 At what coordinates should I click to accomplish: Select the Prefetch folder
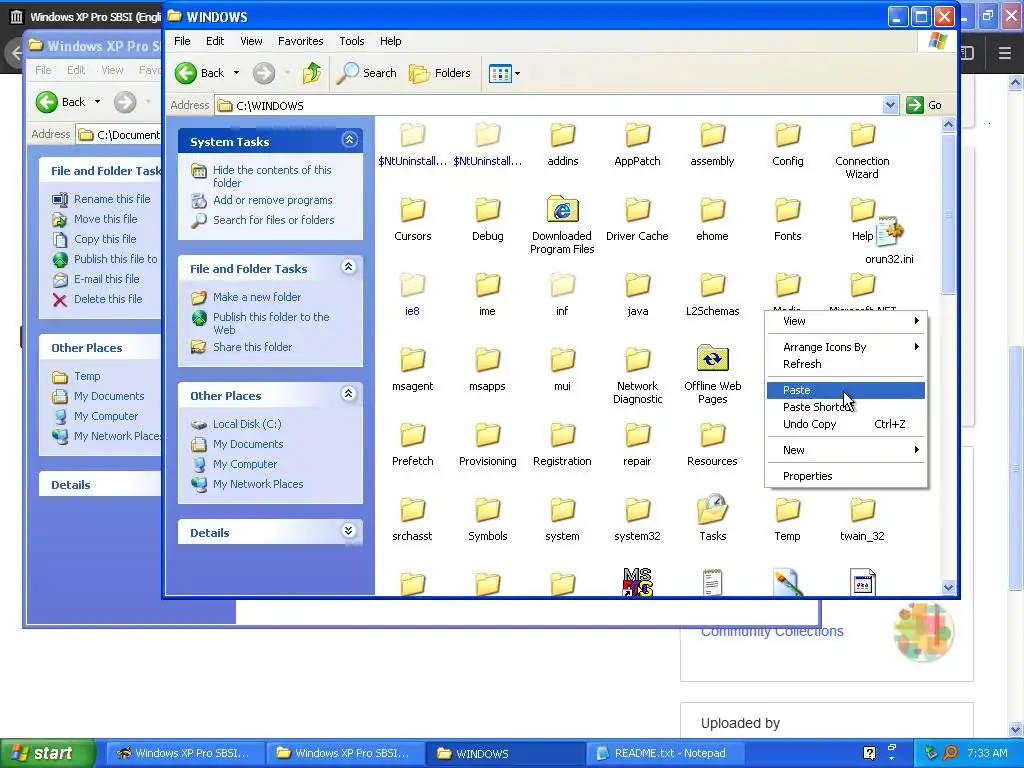point(413,445)
